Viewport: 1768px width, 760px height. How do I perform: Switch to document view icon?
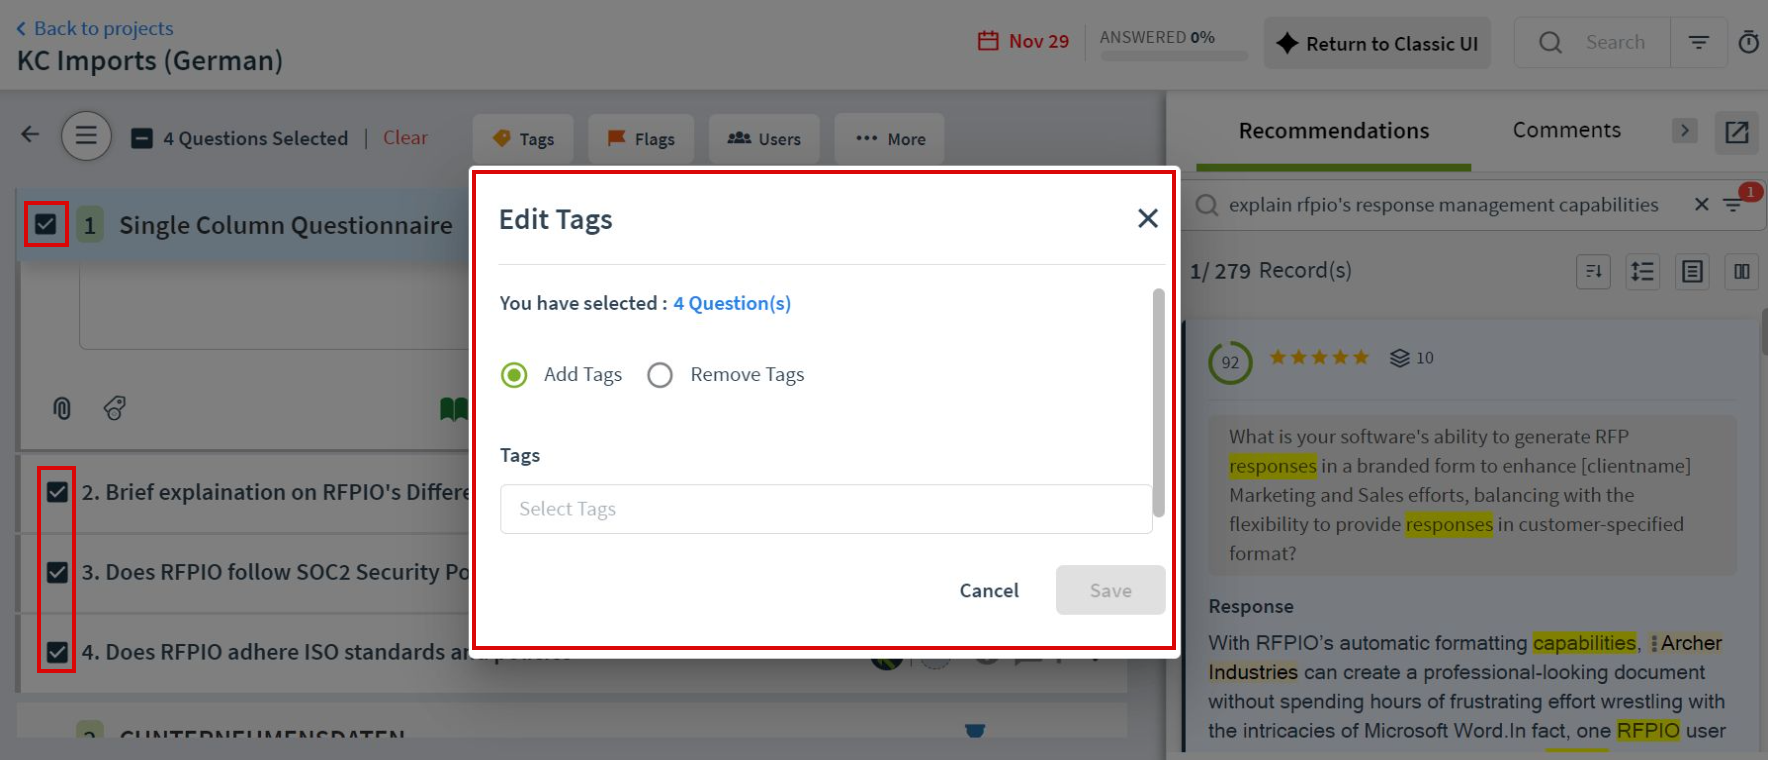1692,271
